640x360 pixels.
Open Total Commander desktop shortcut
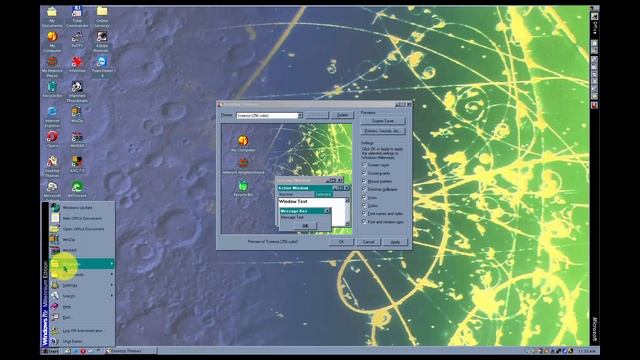pos(77,17)
